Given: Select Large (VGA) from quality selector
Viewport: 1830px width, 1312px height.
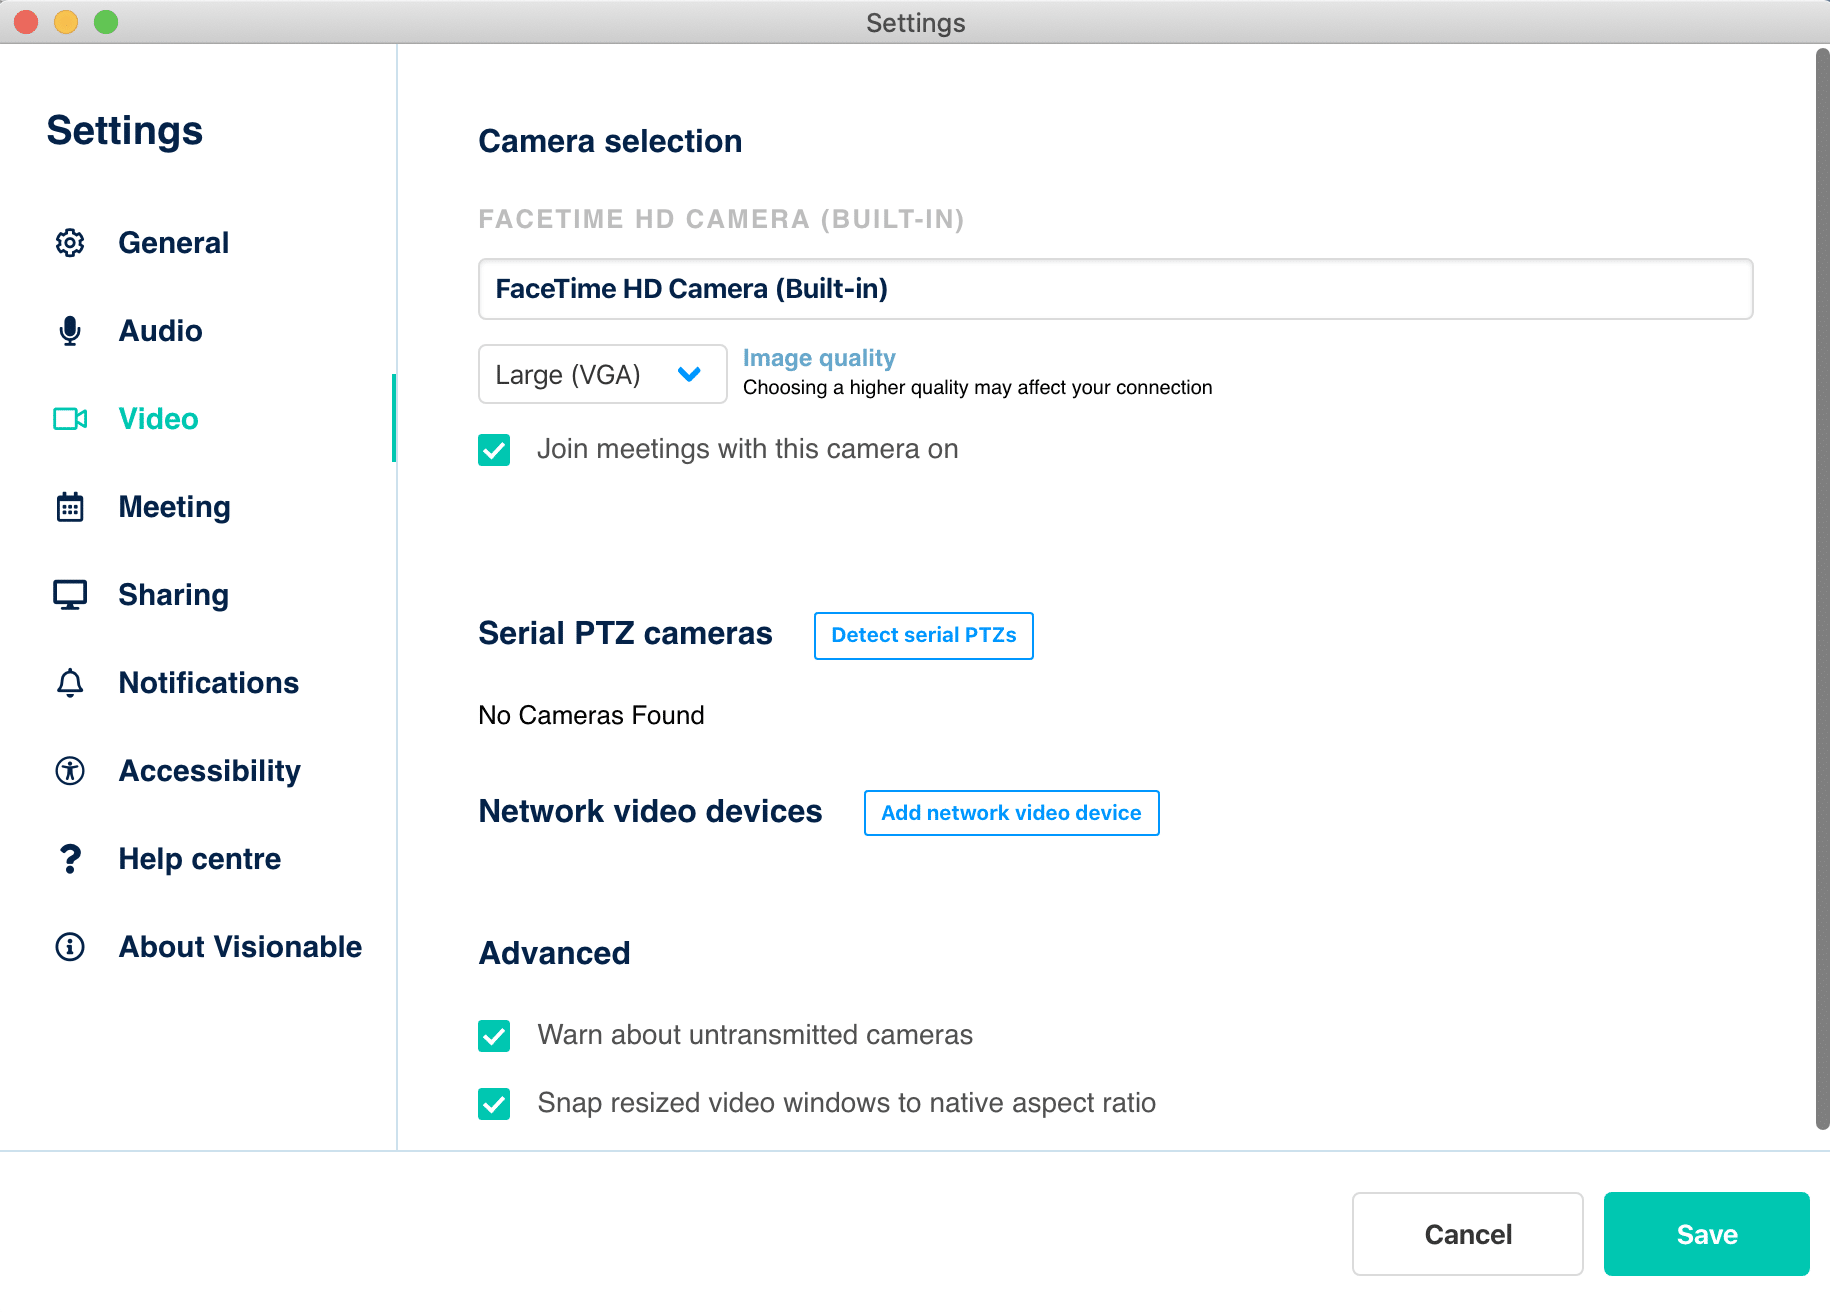Looking at the screenshot, I should pos(602,374).
